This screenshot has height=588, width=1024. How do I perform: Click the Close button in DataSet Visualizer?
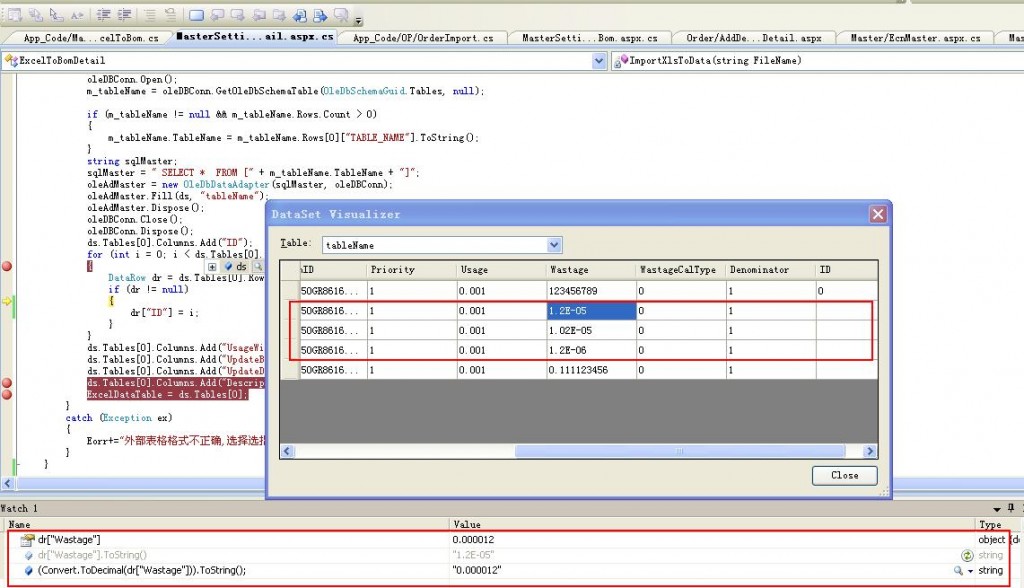point(845,475)
